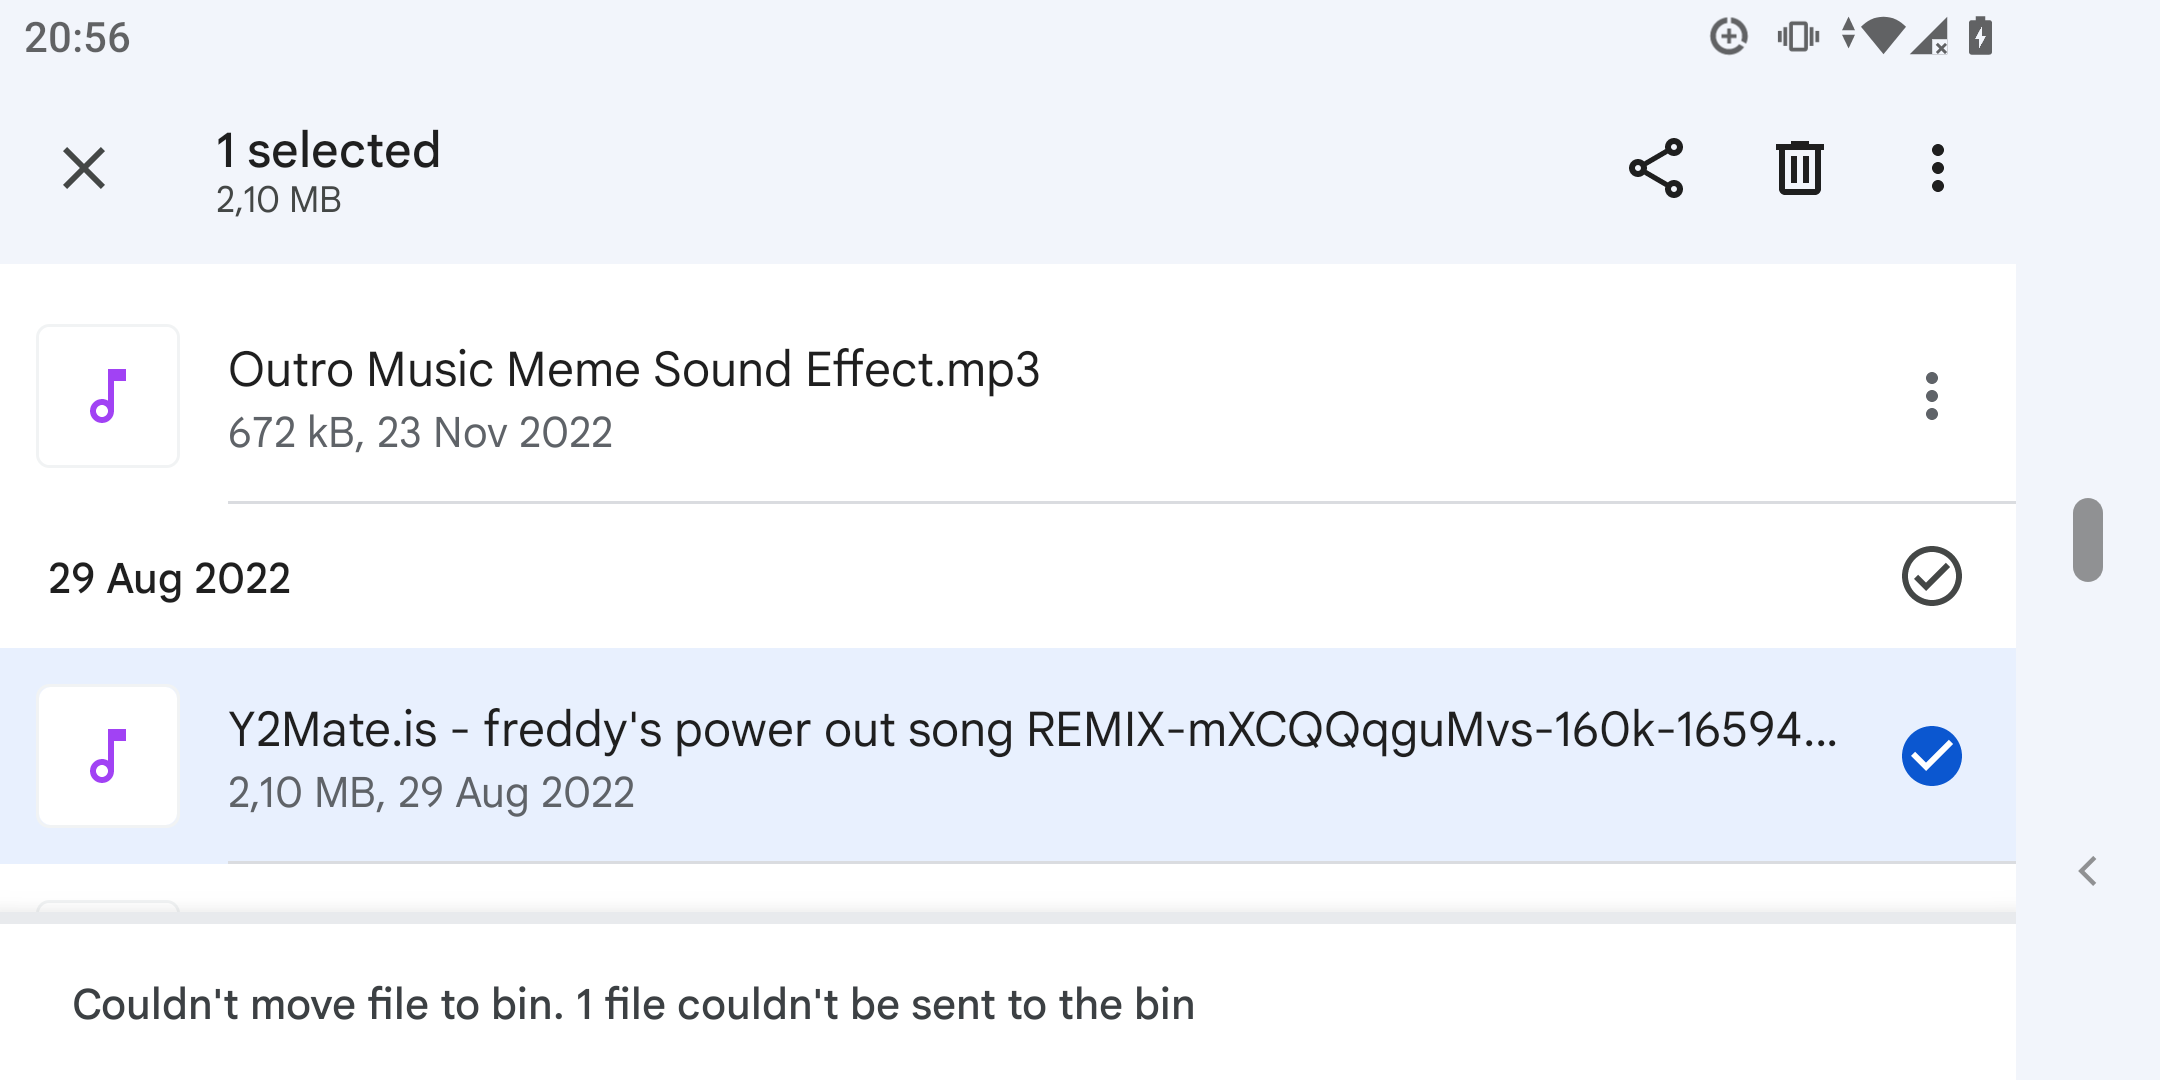Viewport: 2160px width, 1080px height.
Task: Select all files from 29 Aug 2022
Action: pos(1931,576)
